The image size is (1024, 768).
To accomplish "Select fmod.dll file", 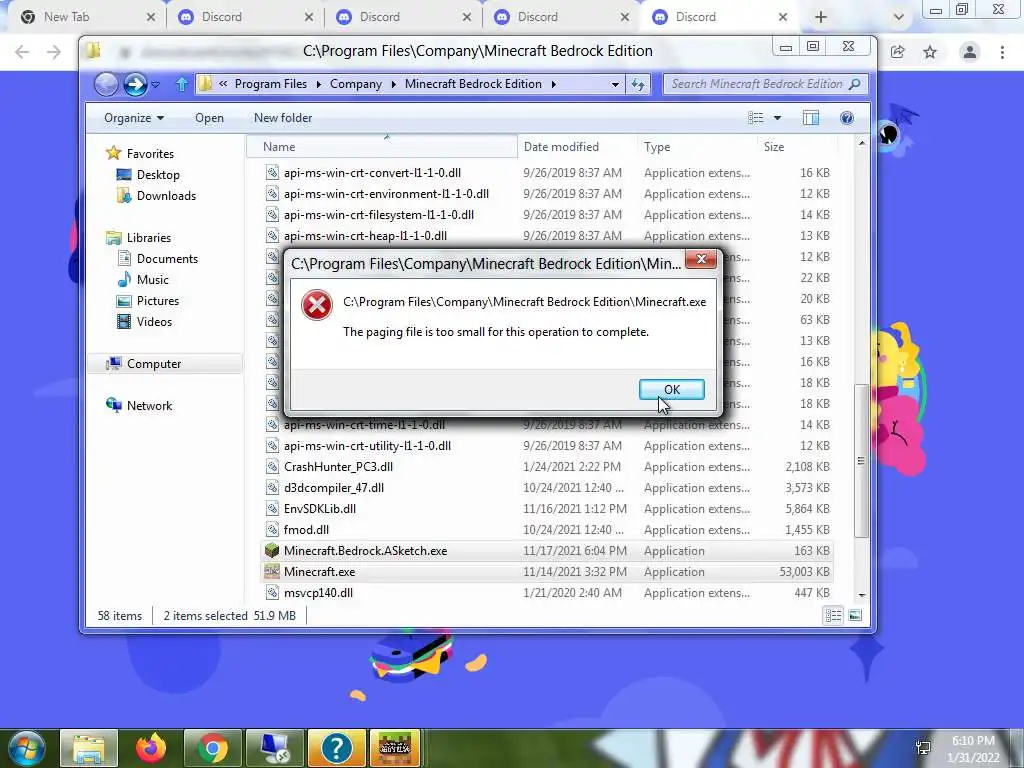I will tap(306, 530).
